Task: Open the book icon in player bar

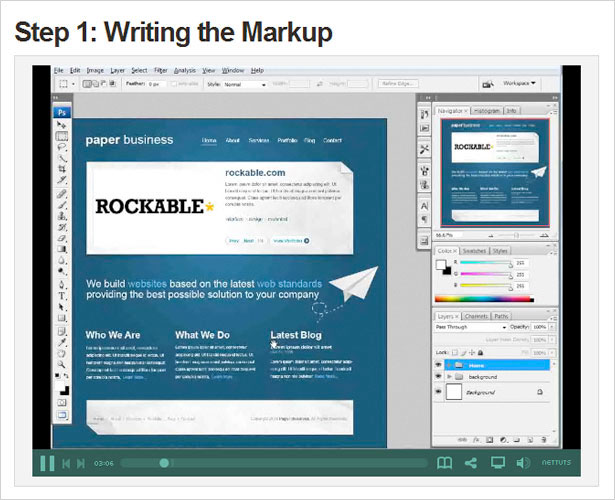Action: [x=444, y=463]
